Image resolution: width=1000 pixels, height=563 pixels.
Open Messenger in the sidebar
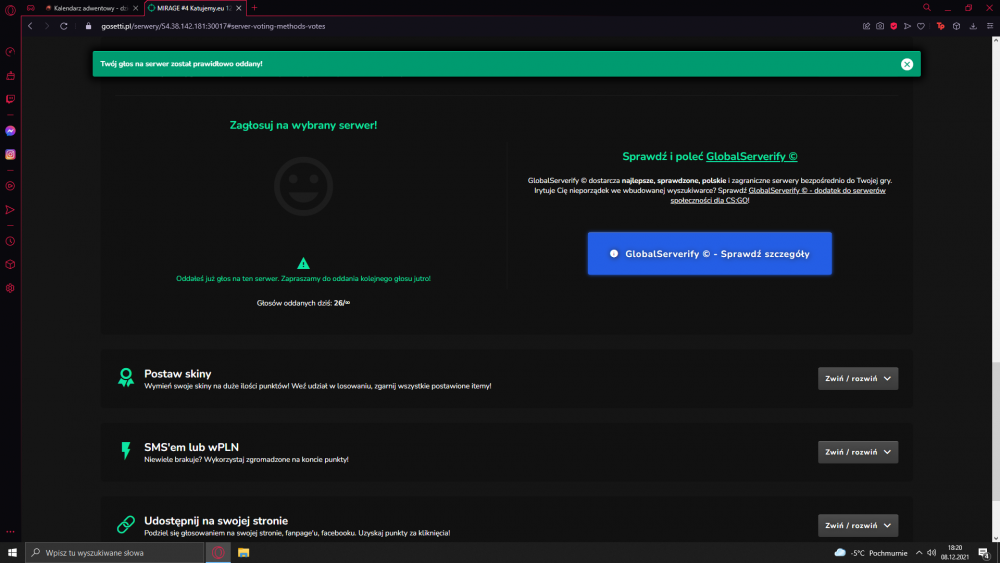click(x=10, y=131)
